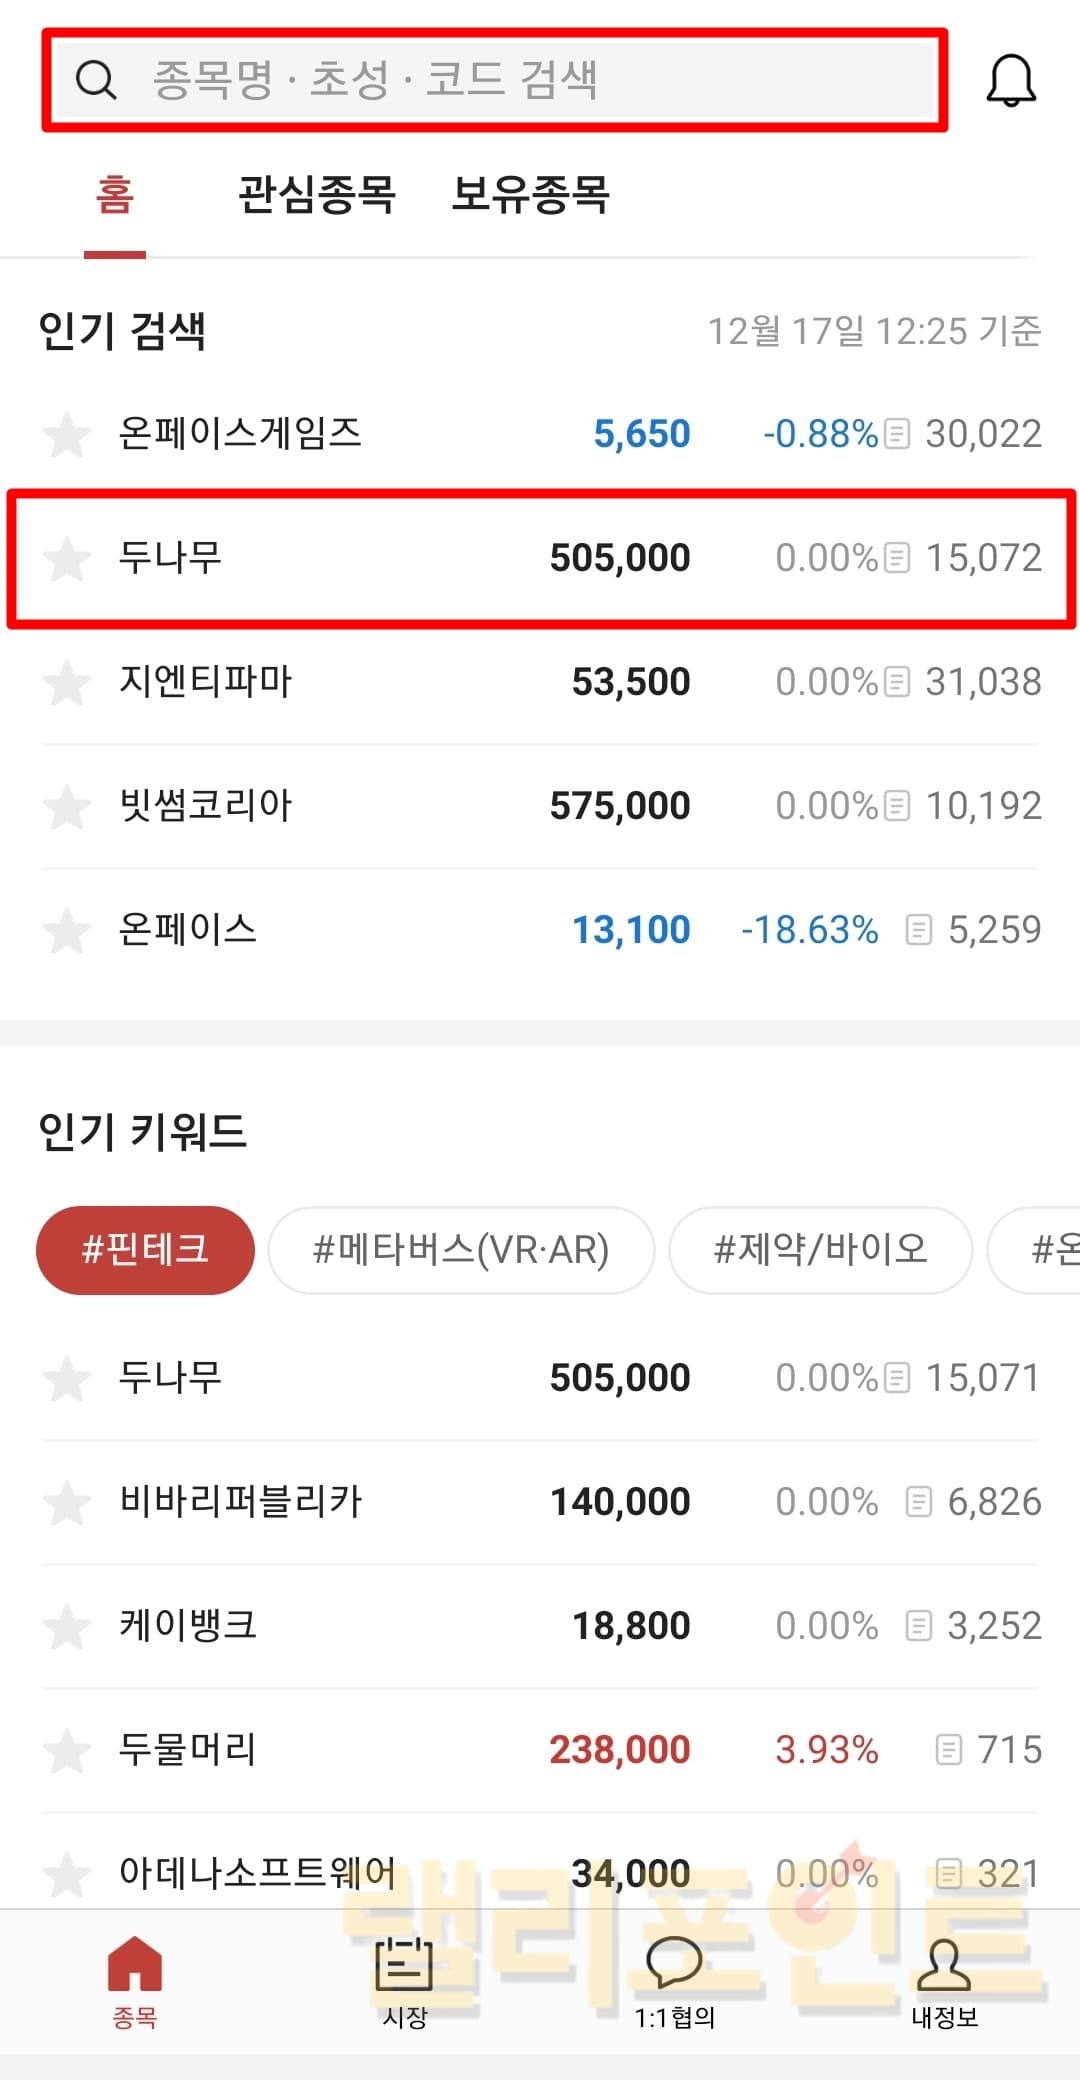The image size is (1080, 2080).
Task: Tap the notification bell icon
Action: (1010, 80)
